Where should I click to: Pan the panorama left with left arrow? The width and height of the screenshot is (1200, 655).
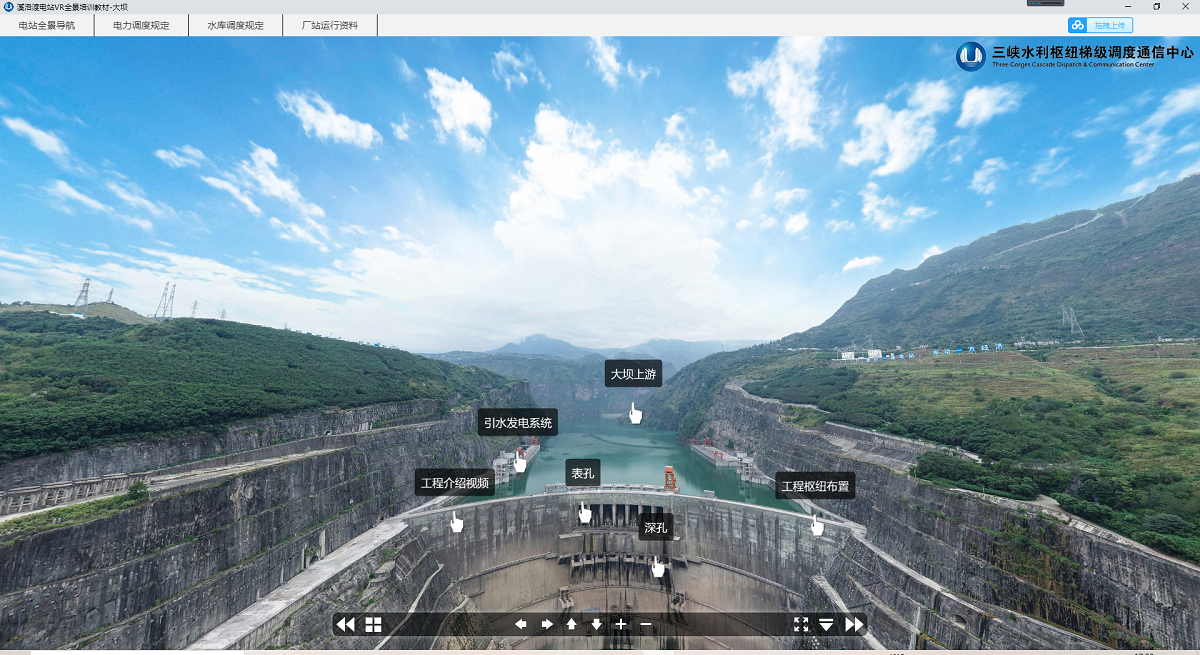coord(521,624)
